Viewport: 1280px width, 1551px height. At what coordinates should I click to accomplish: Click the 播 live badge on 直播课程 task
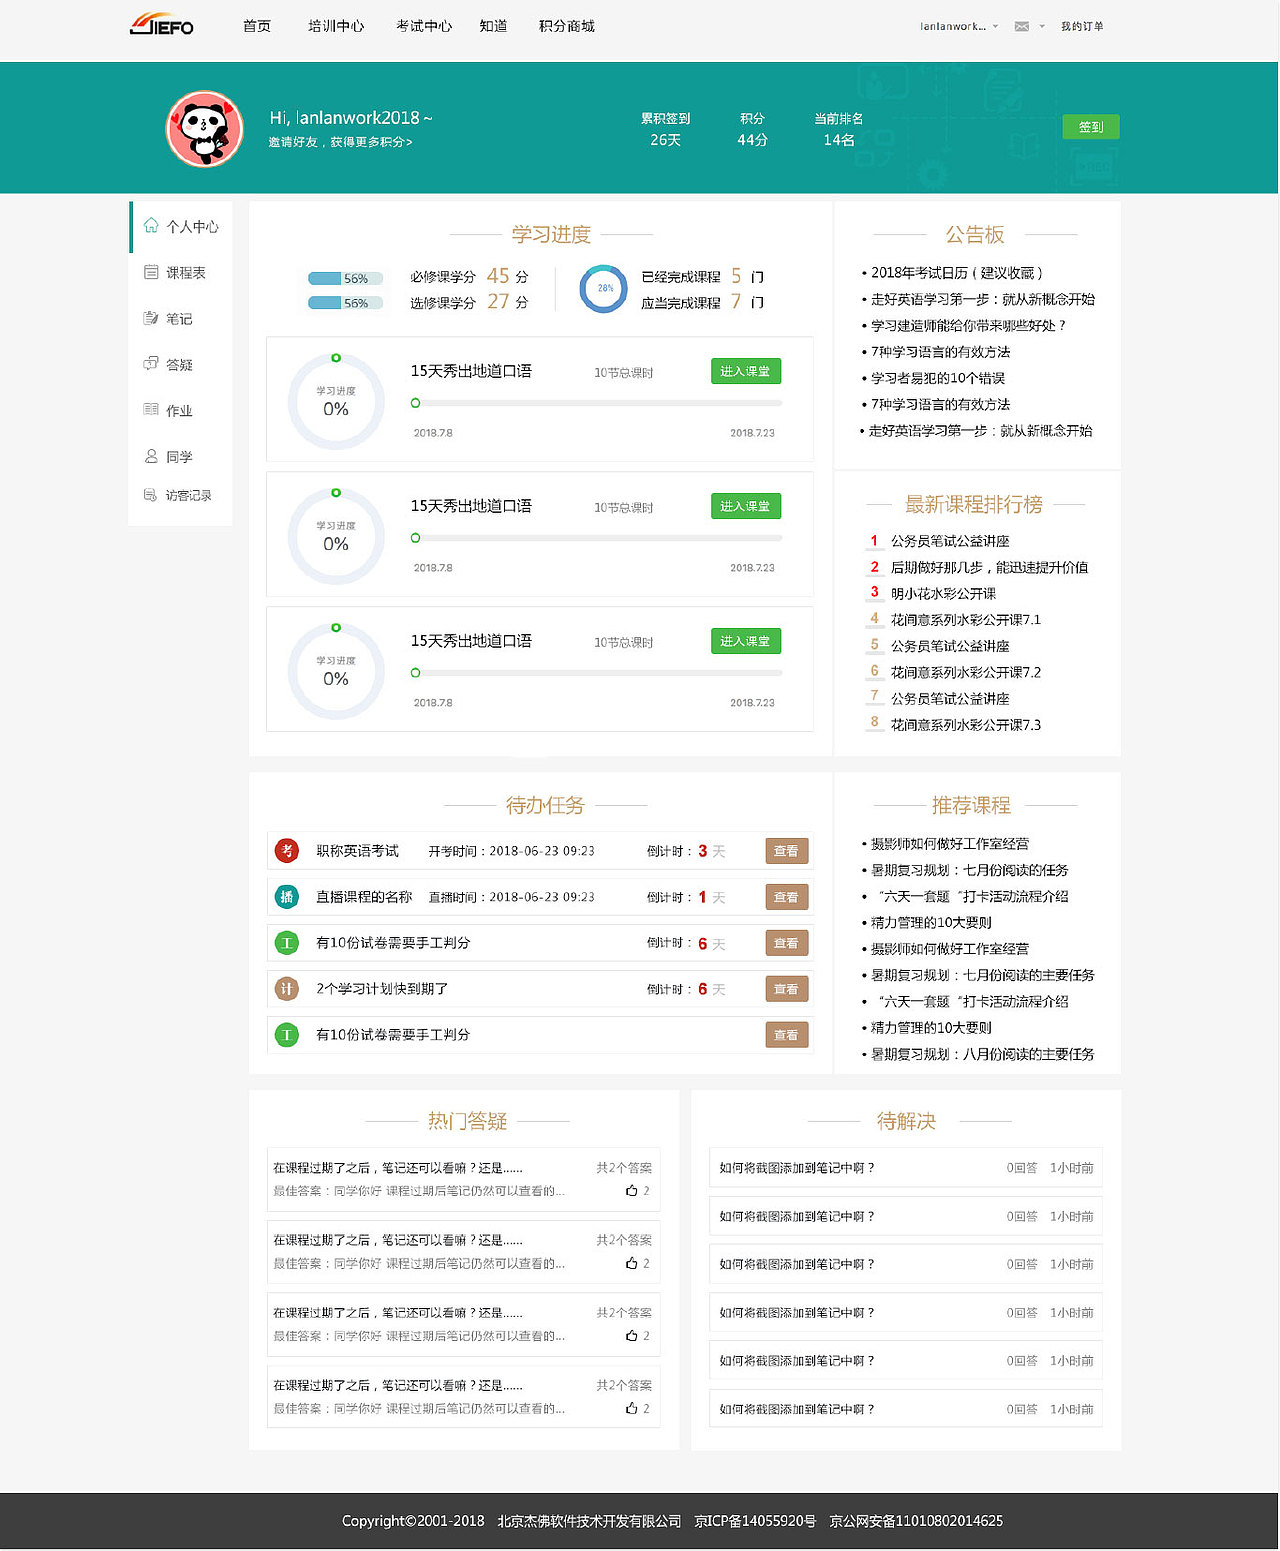[x=287, y=897]
